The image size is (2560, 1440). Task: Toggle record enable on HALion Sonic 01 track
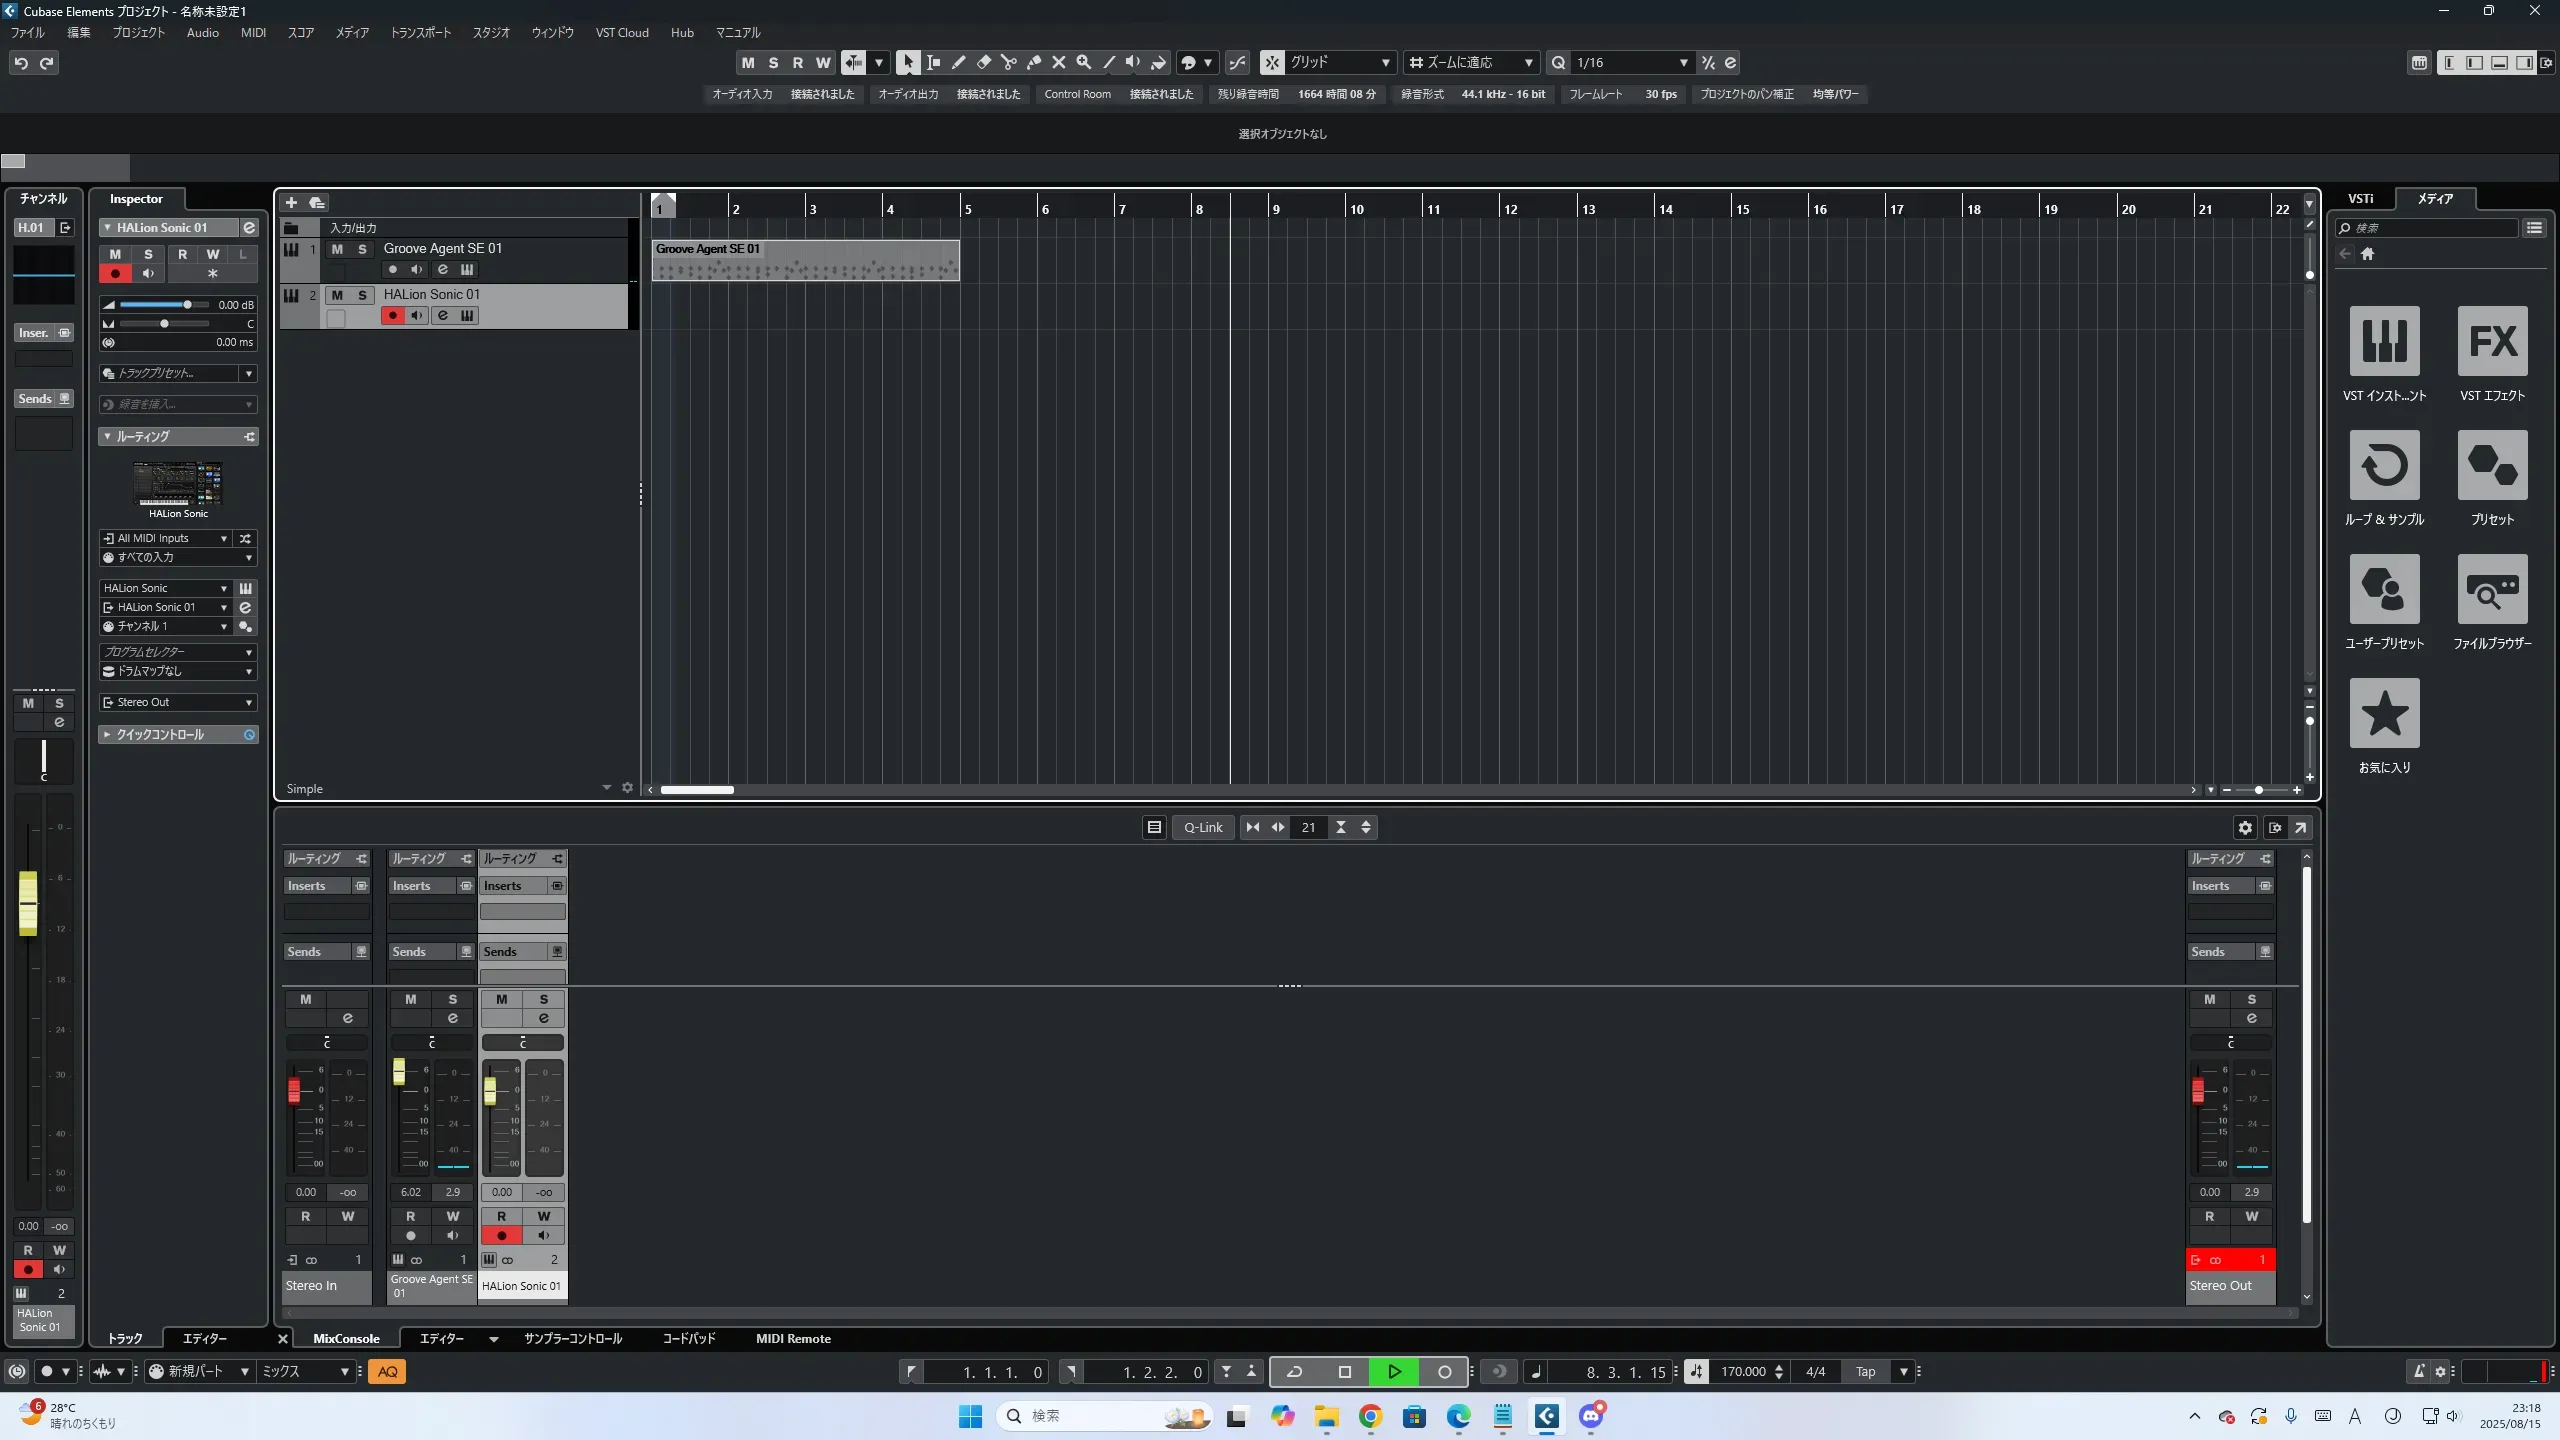[x=392, y=316]
